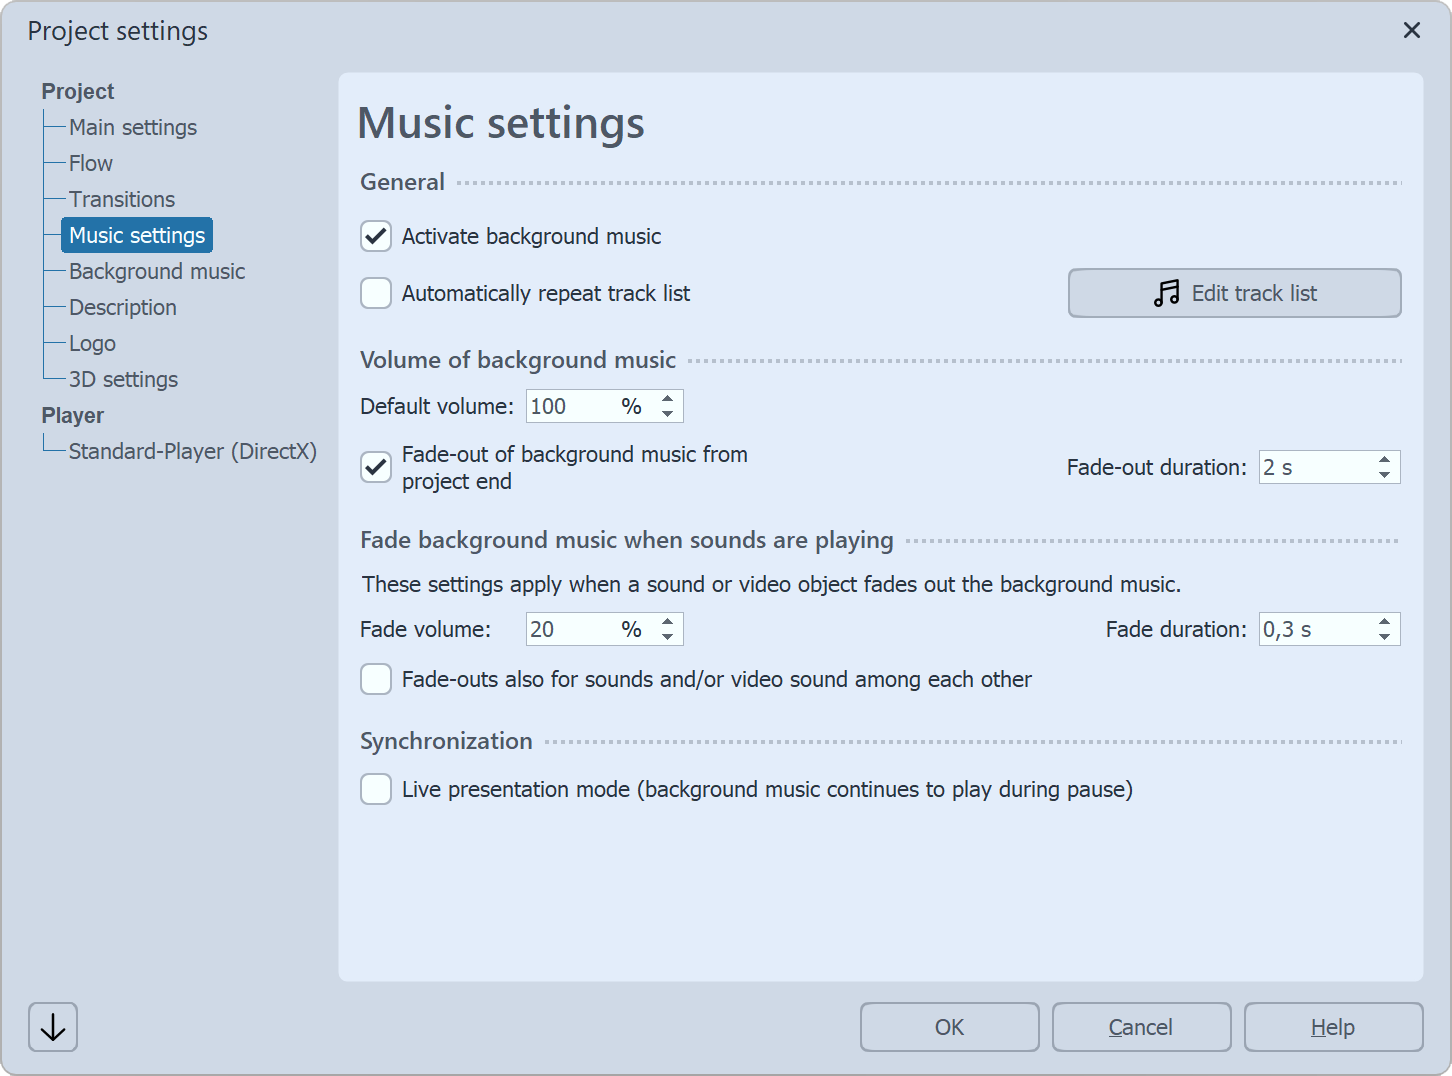The image size is (1452, 1076).
Task: Increase Default volume with the up stepper arrow
Action: click(667, 399)
